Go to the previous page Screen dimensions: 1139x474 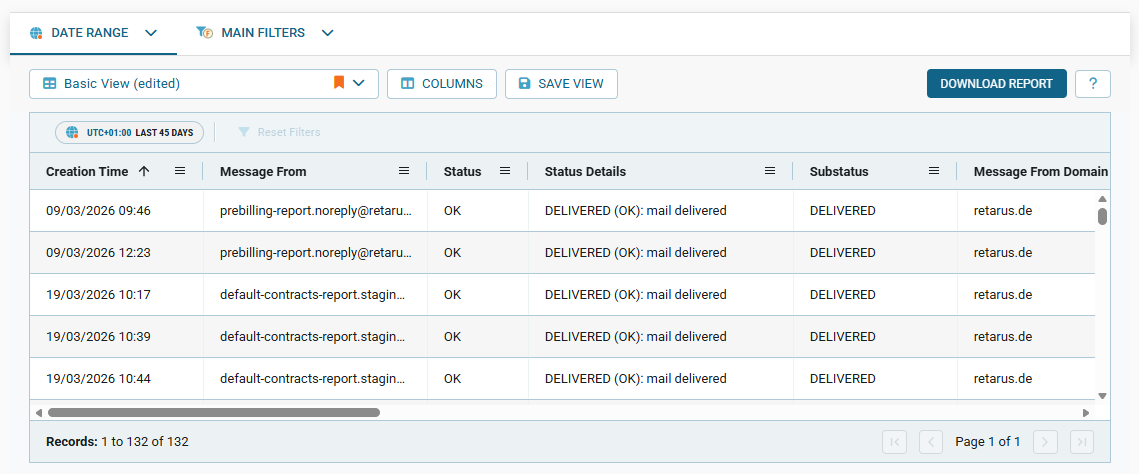click(x=931, y=441)
